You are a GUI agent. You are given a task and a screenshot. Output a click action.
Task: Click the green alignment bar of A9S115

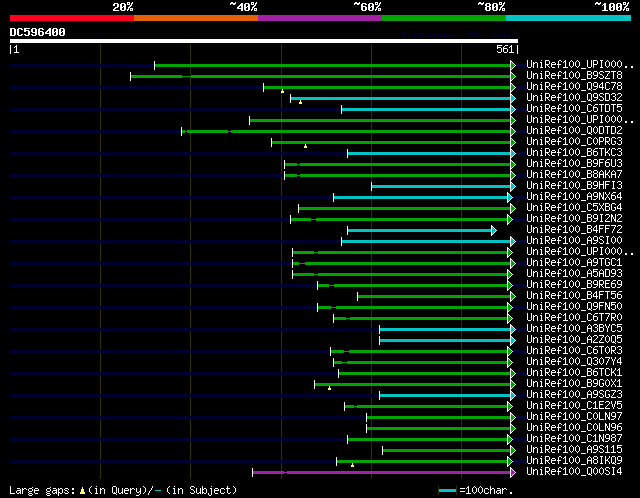coord(447,451)
